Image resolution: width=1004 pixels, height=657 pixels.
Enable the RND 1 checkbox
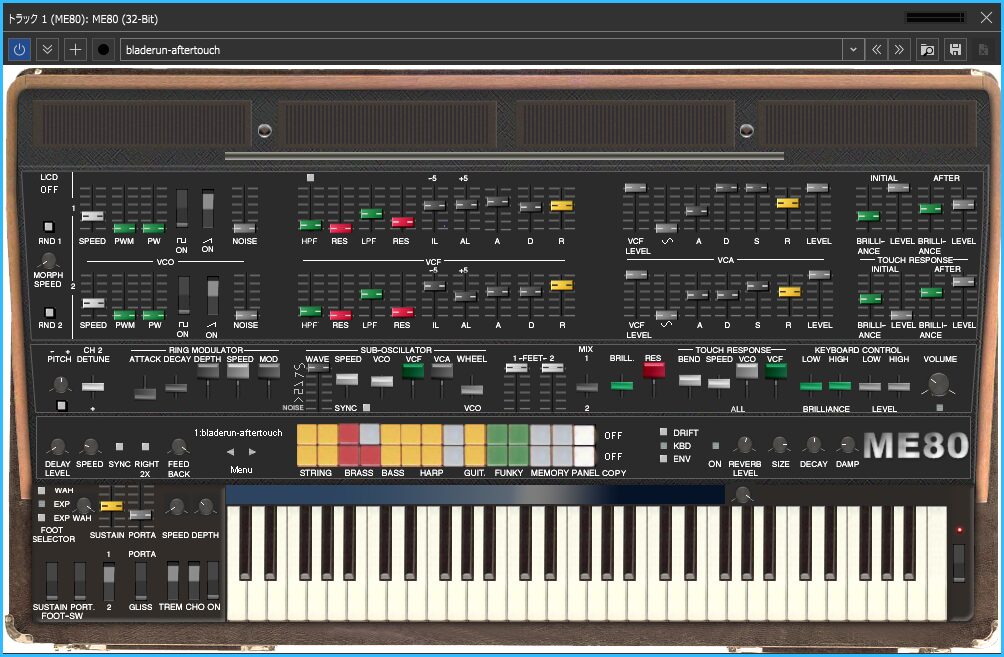tap(48, 227)
